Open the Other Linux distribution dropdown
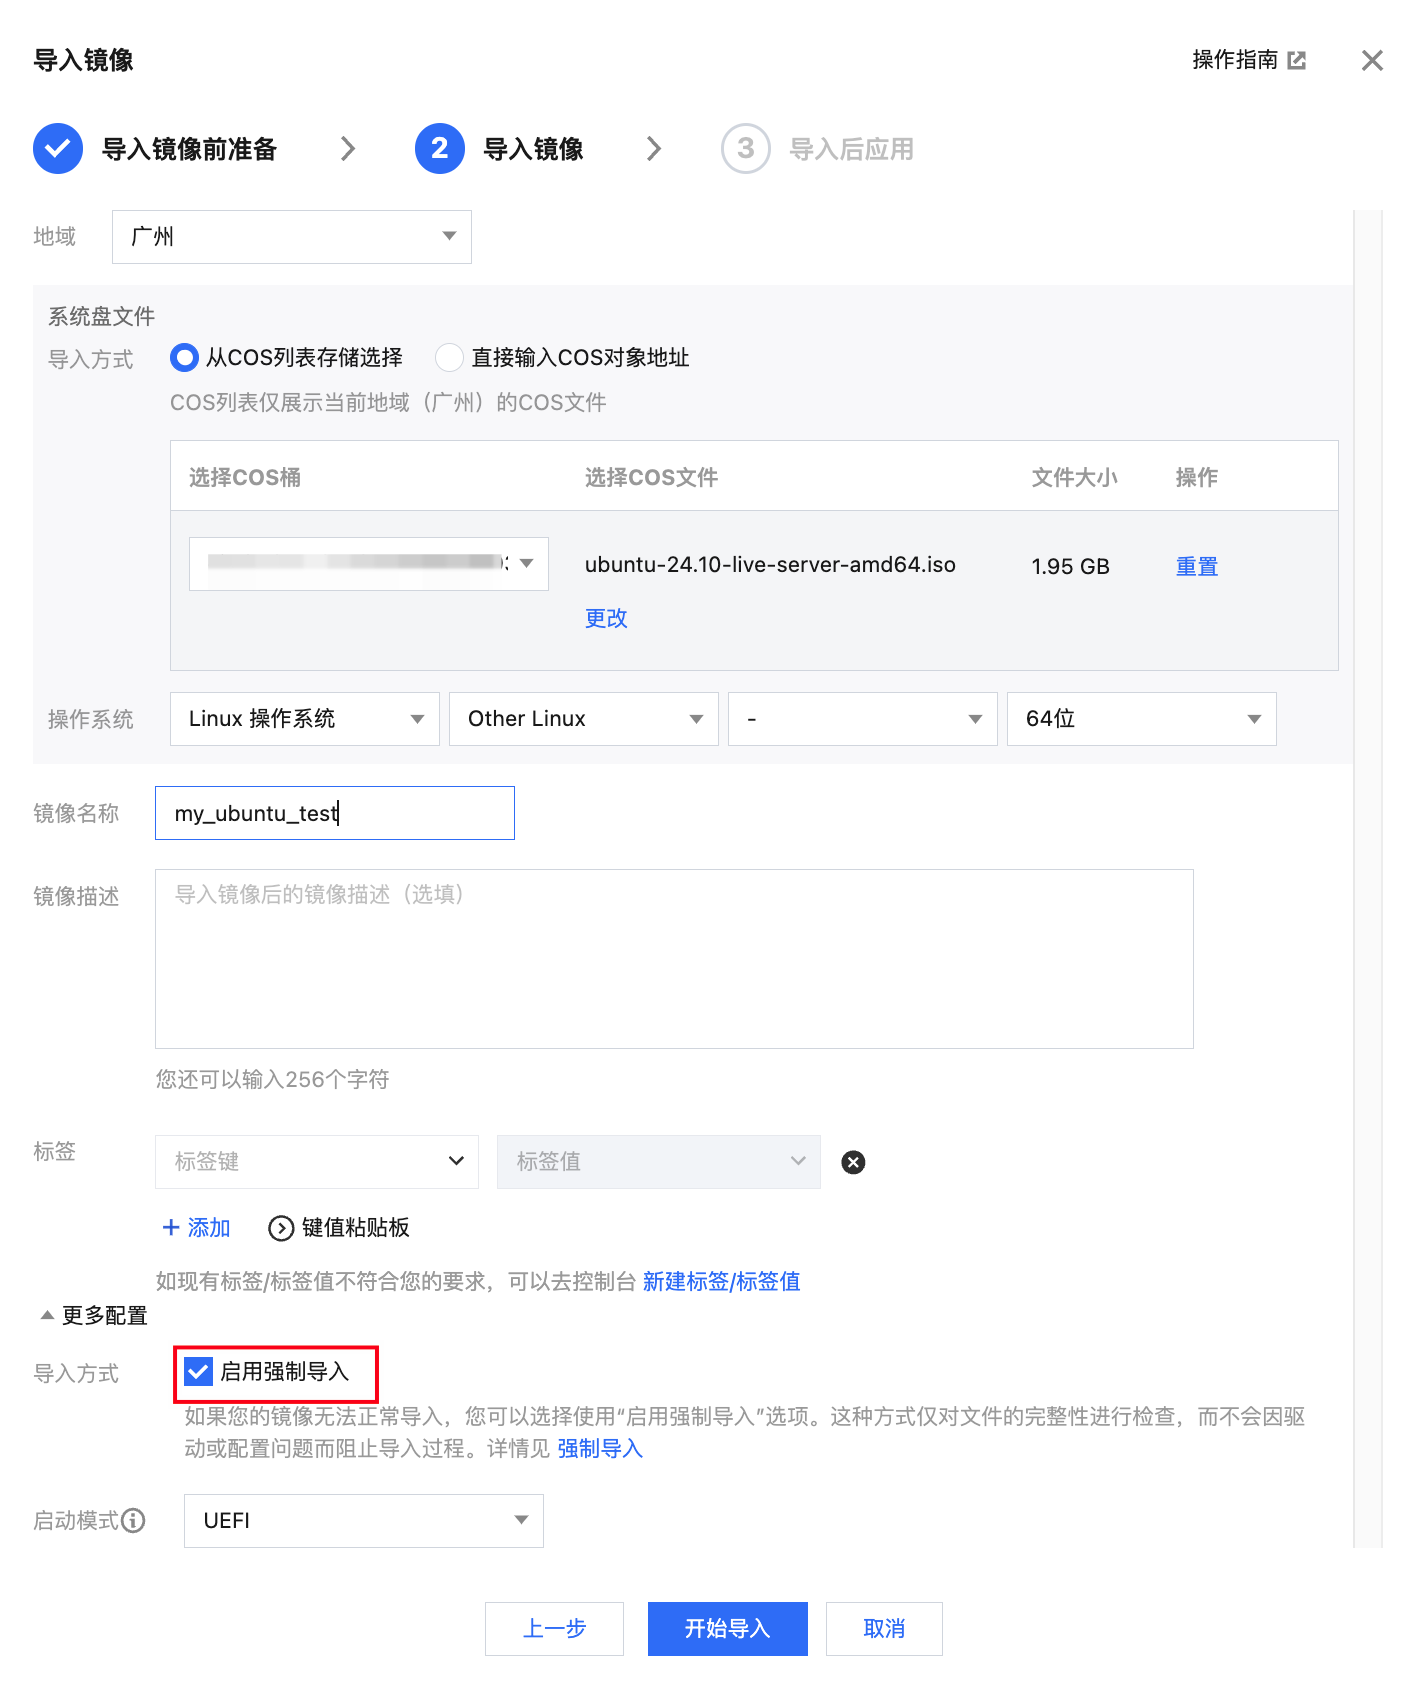The height and width of the screenshot is (1692, 1414). click(583, 719)
